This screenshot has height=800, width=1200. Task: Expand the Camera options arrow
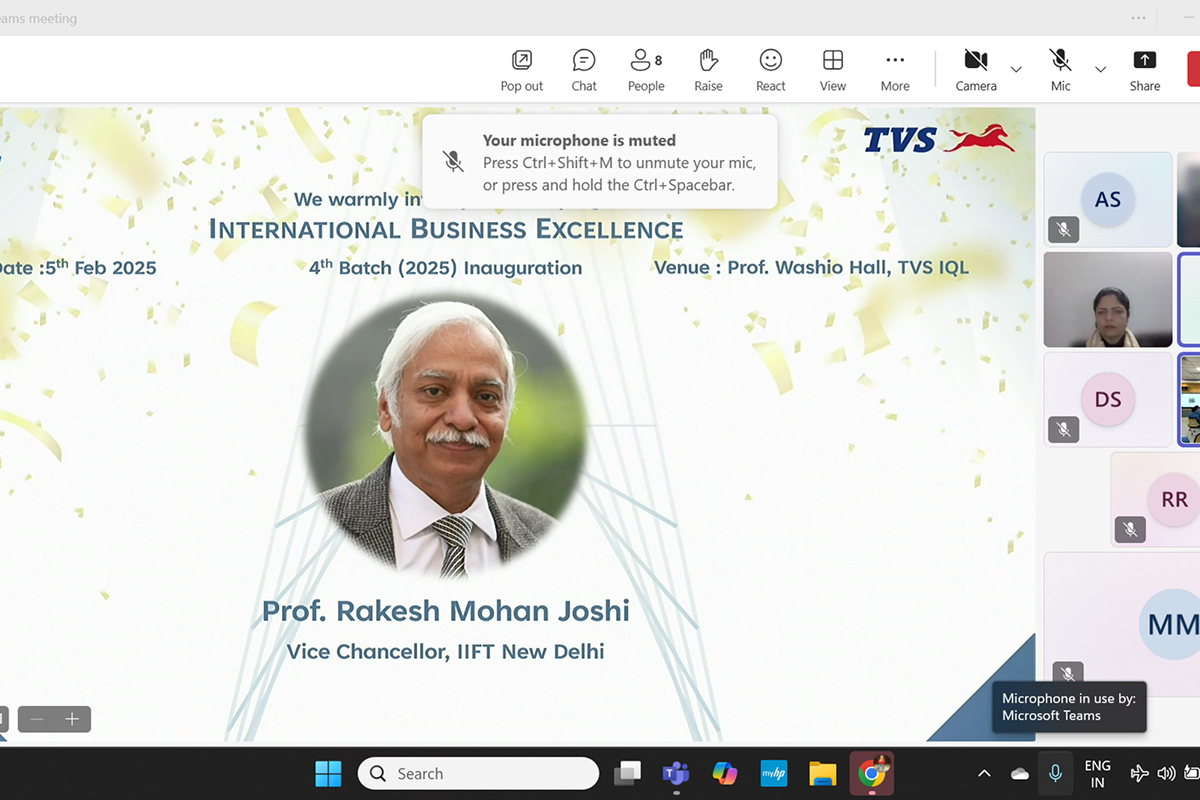point(1016,69)
